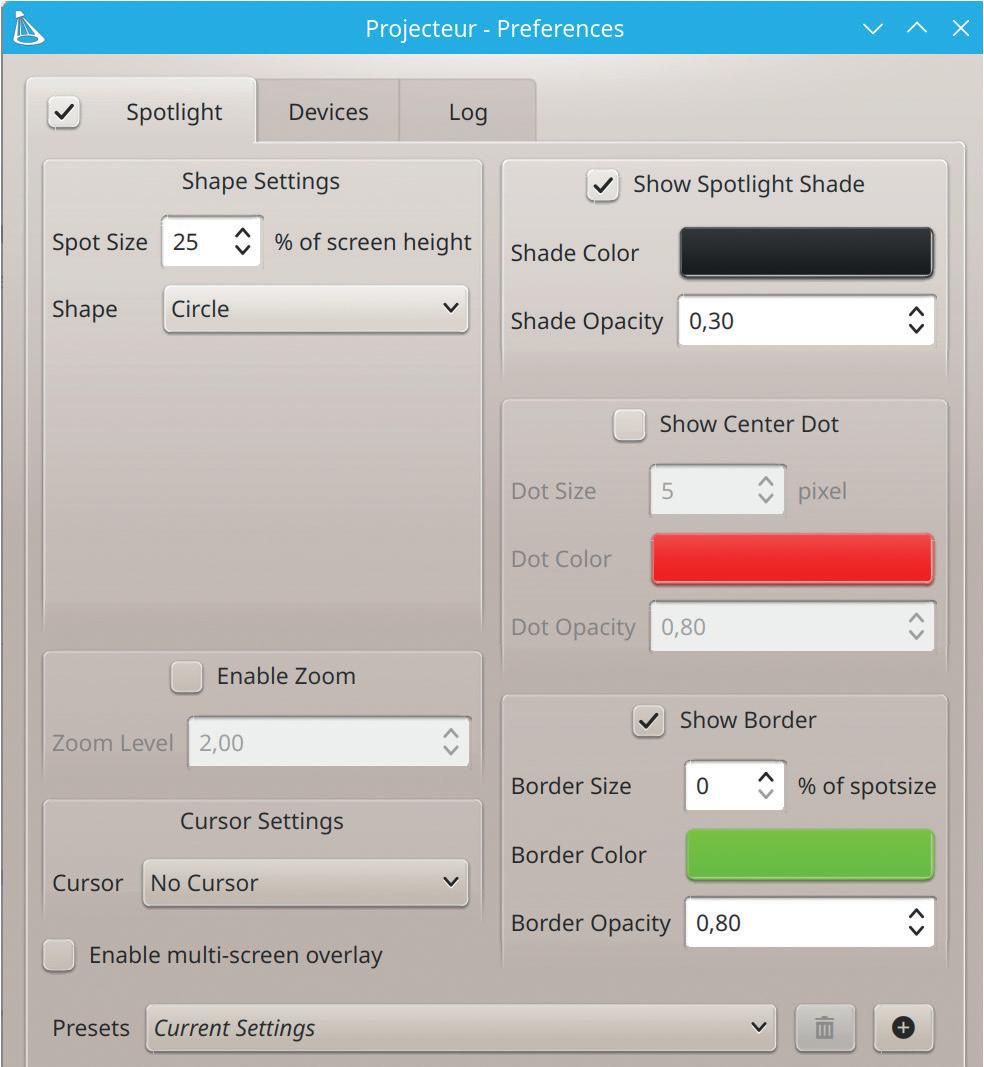984x1067 pixels.
Task: Click the '% of spotsize' label
Action: coord(867,786)
